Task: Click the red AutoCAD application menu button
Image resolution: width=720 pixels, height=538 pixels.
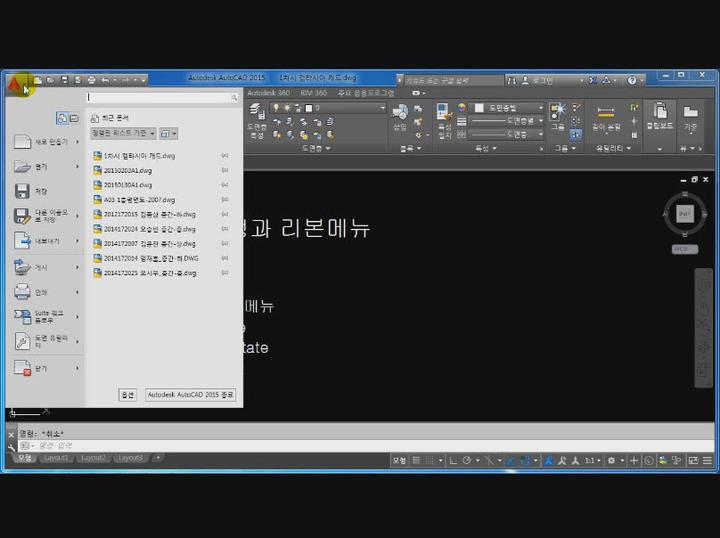Action: tap(15, 85)
